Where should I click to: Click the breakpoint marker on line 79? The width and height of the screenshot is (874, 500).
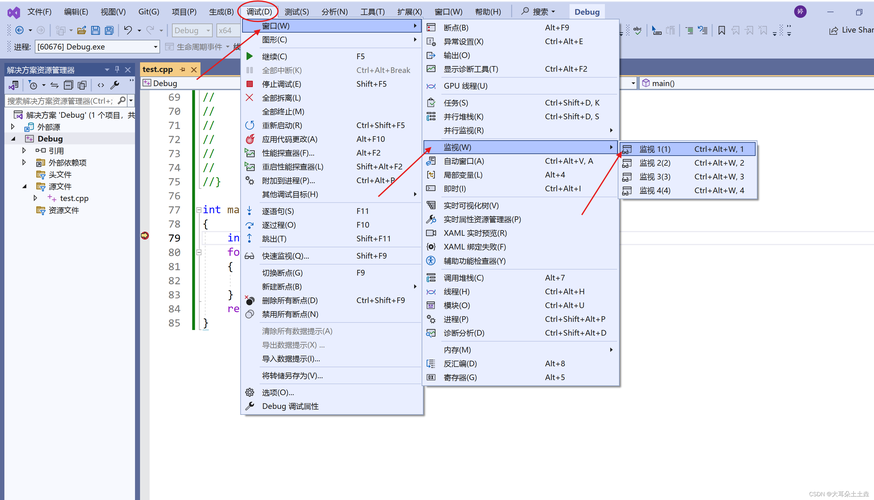145,236
